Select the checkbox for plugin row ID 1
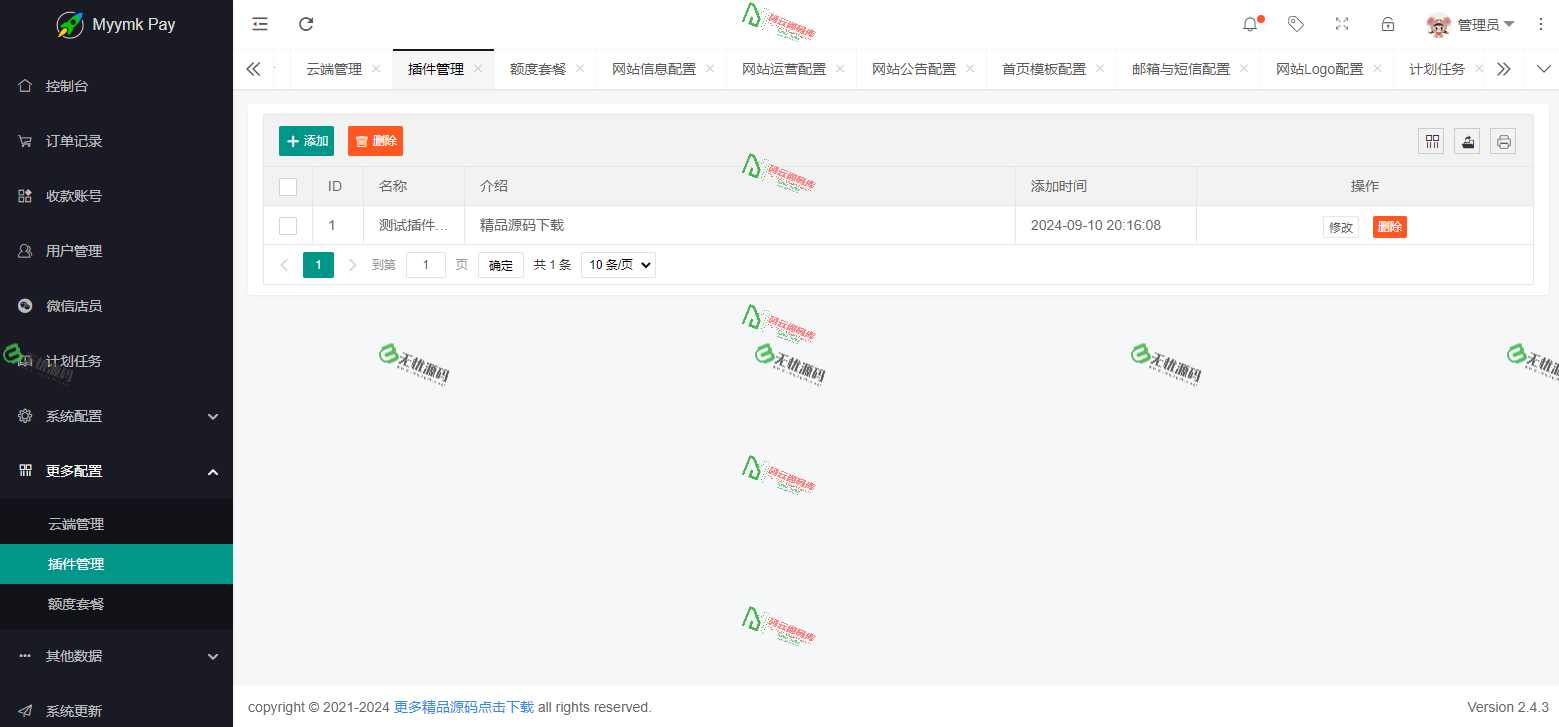The width and height of the screenshot is (1559, 727). tap(287, 226)
